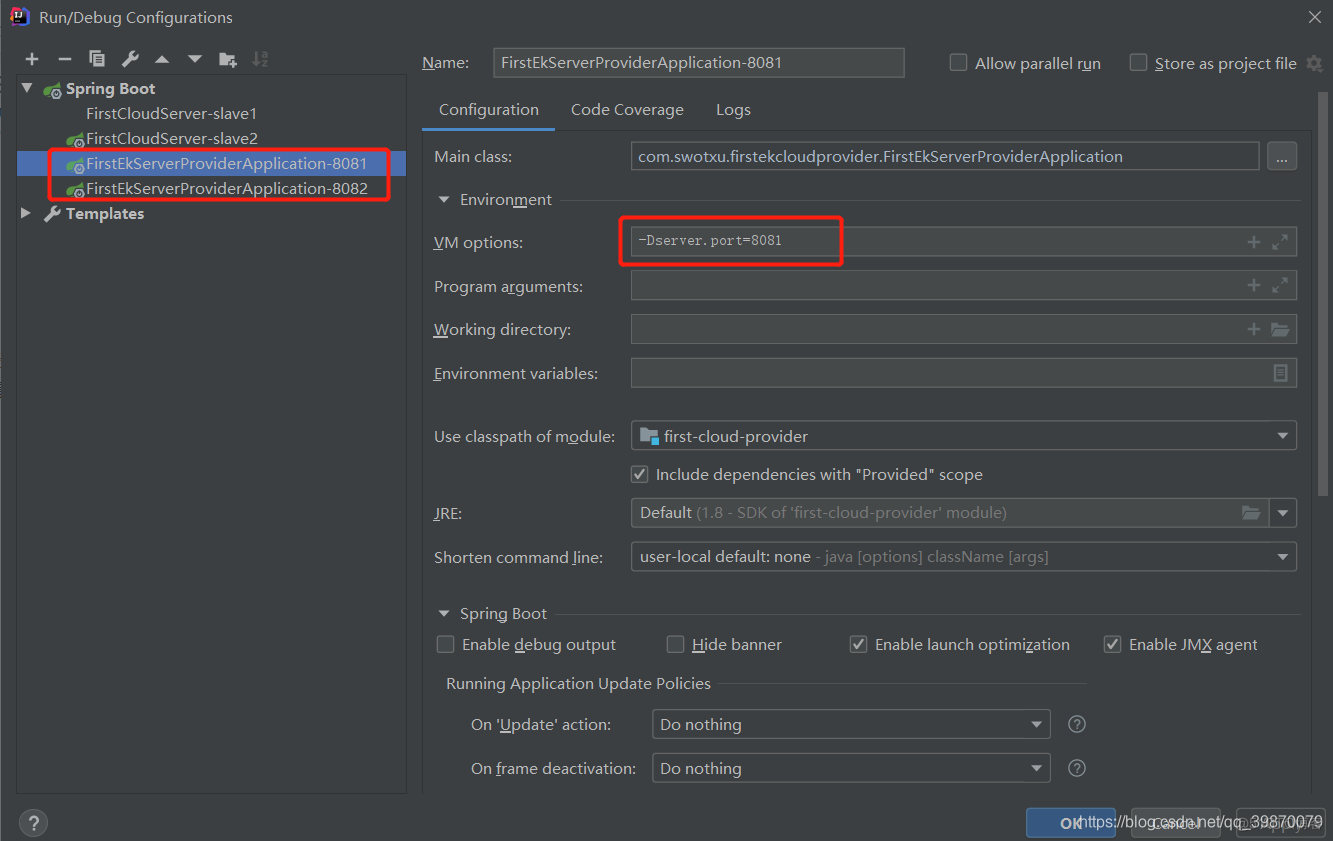Create new folder in configurations toolbar
The height and width of the screenshot is (841, 1333).
228,59
